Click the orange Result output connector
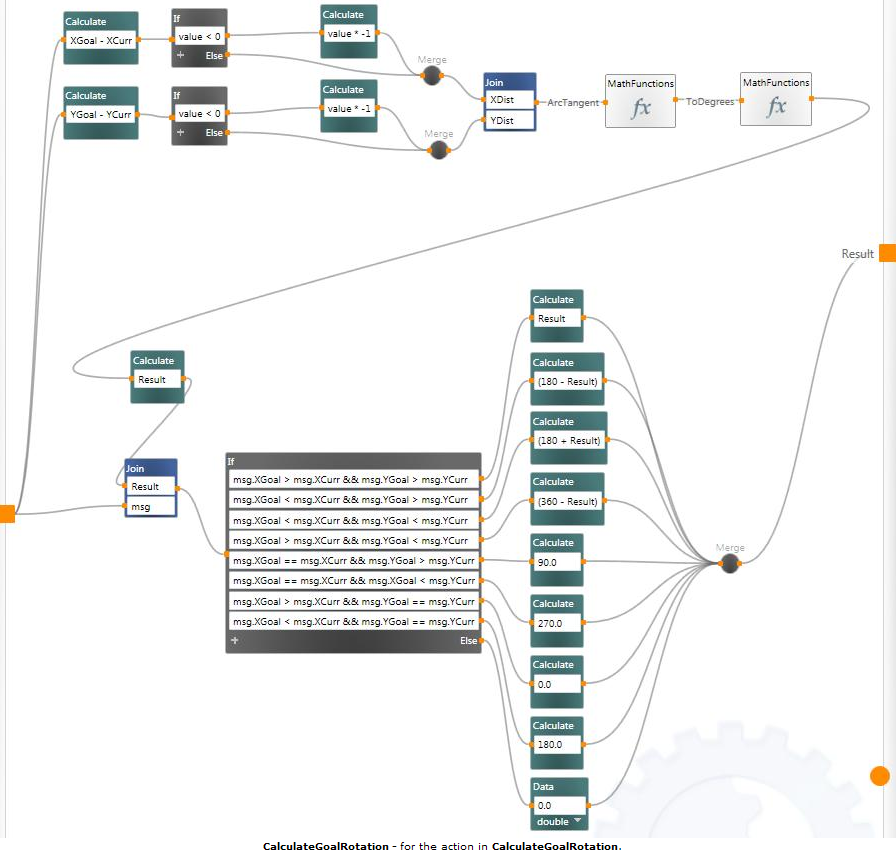896x858 pixels. tap(887, 252)
